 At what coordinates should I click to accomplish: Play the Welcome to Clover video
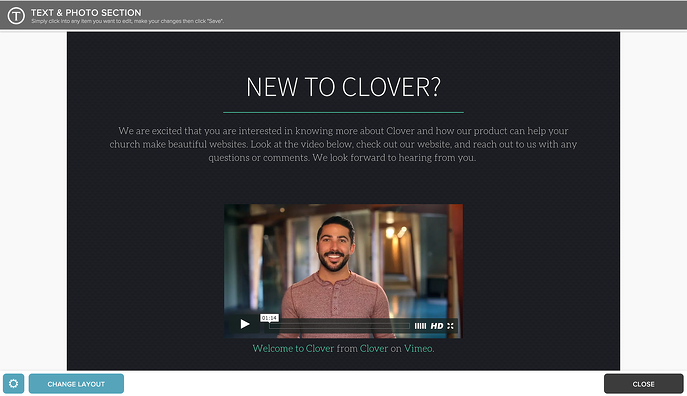point(244,324)
